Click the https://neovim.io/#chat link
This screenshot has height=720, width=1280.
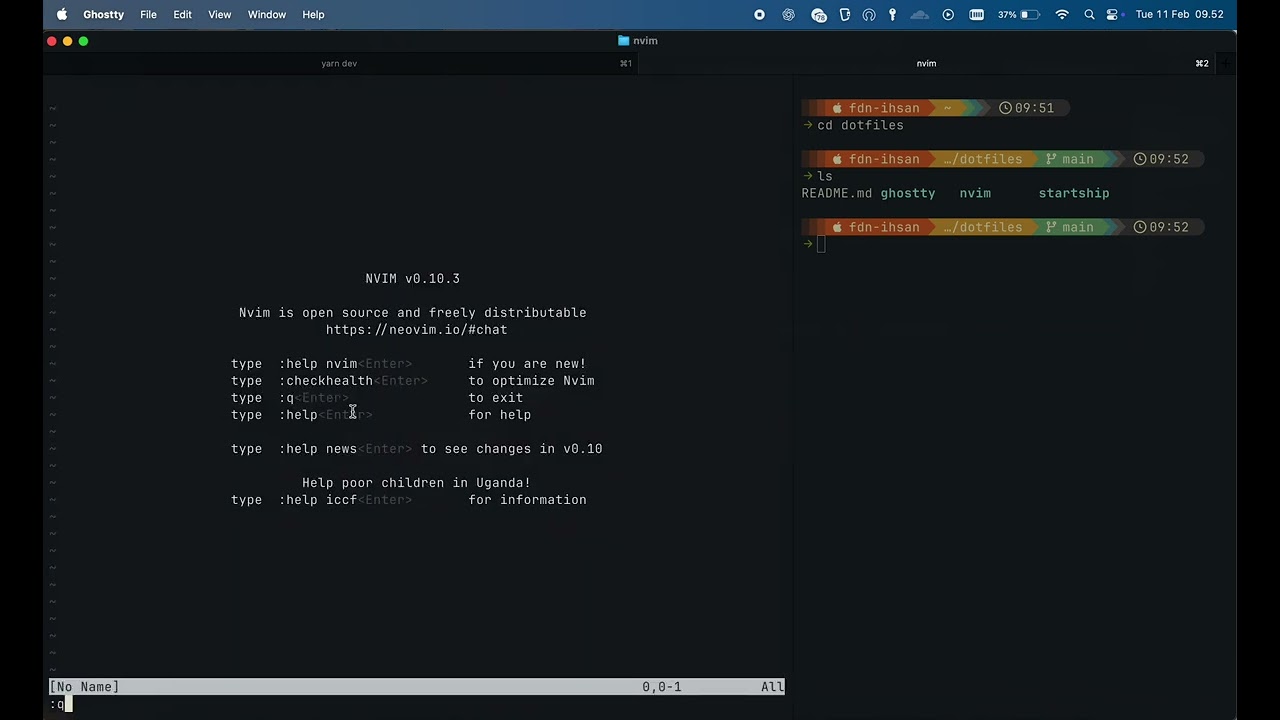(x=416, y=330)
